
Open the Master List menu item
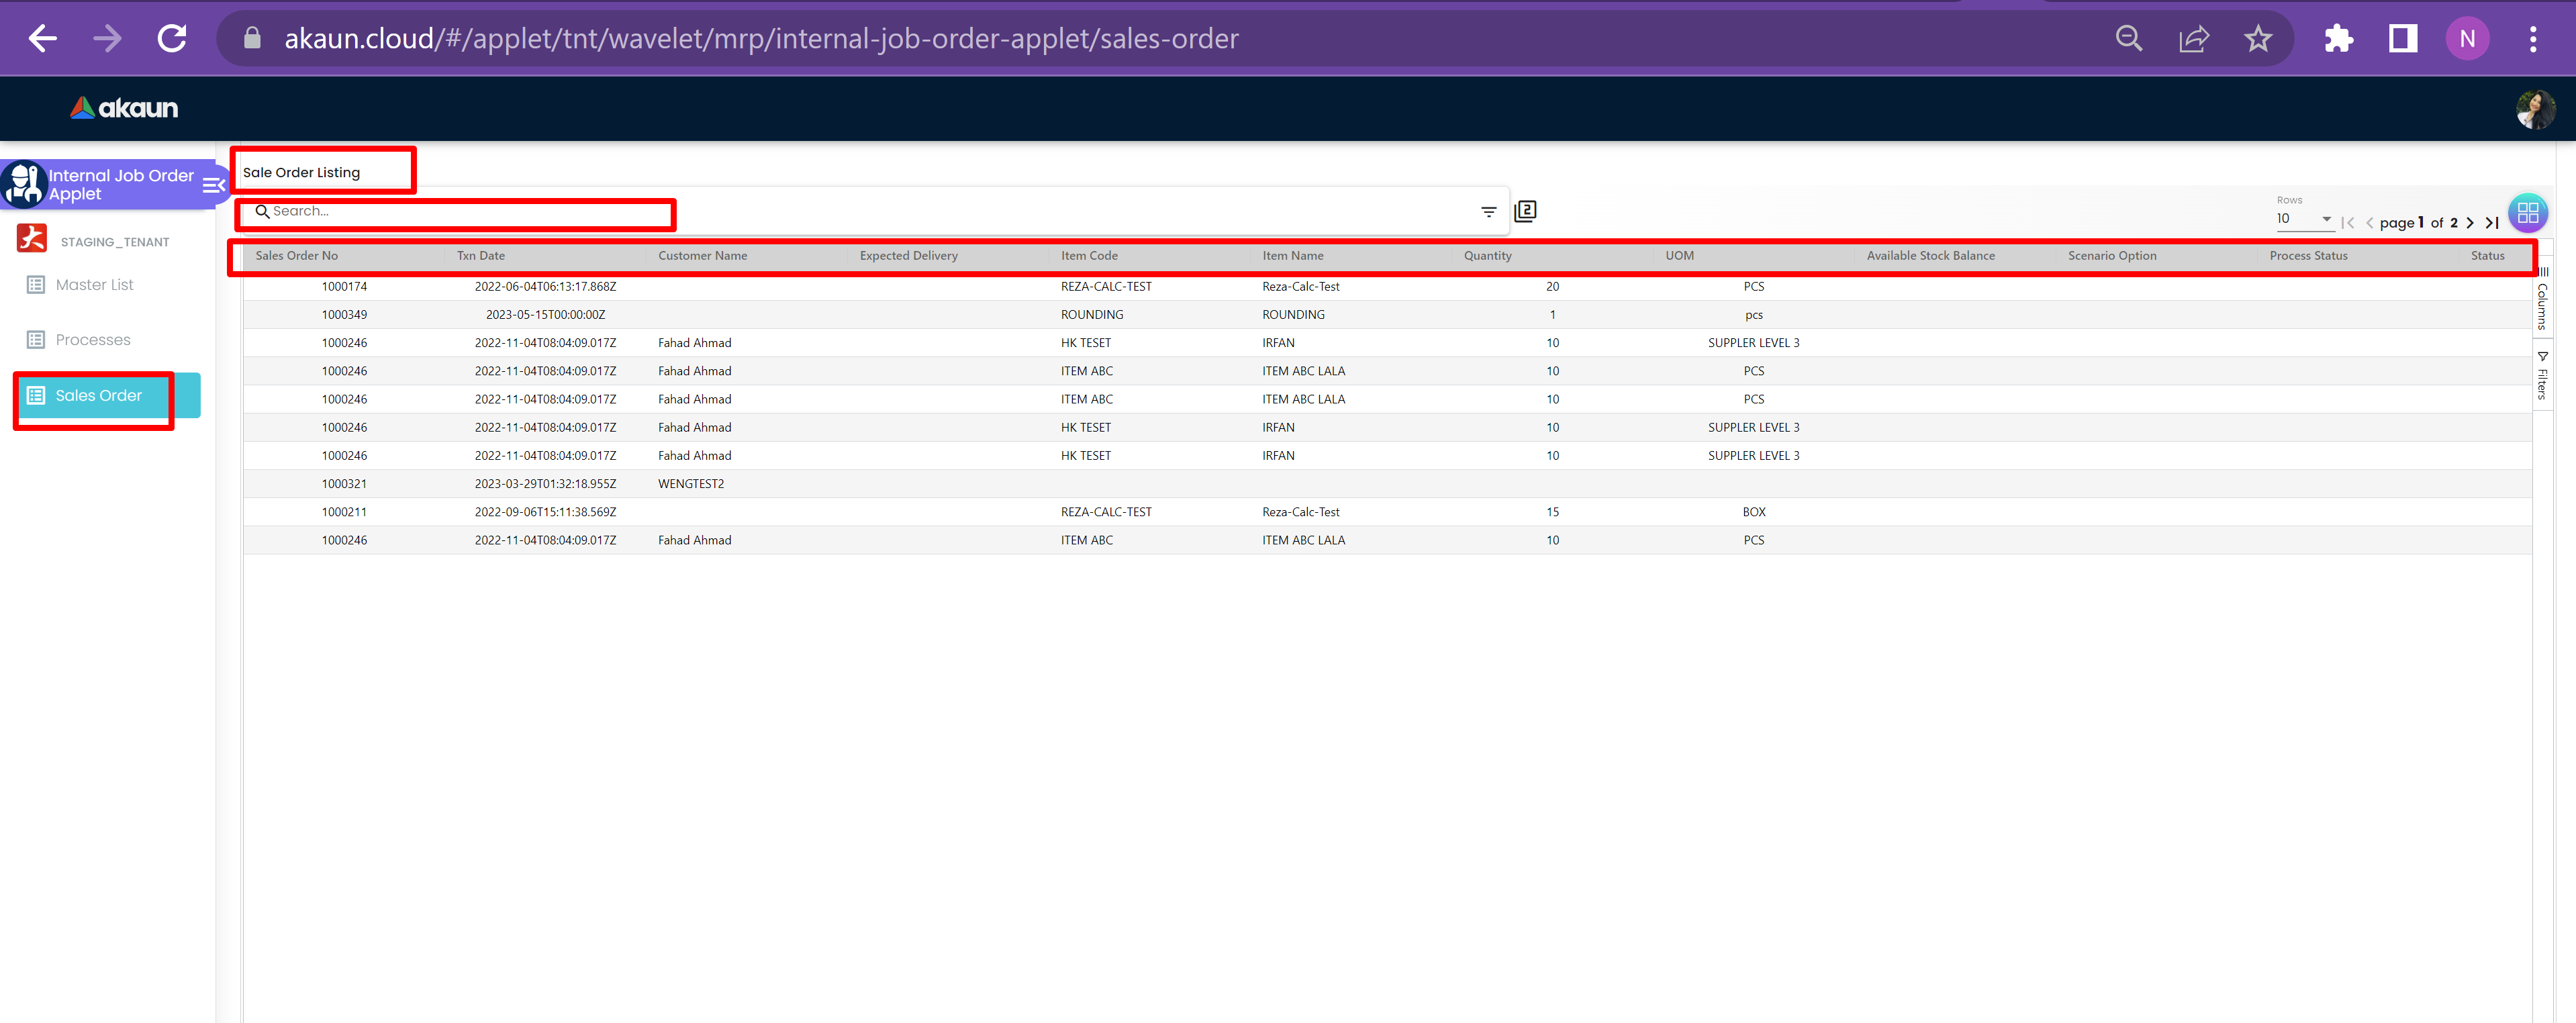[x=94, y=285]
